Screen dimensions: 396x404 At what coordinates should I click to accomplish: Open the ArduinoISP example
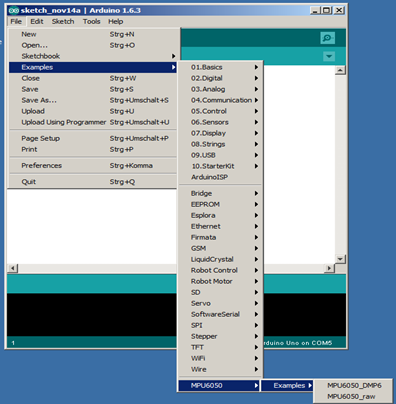point(220,177)
